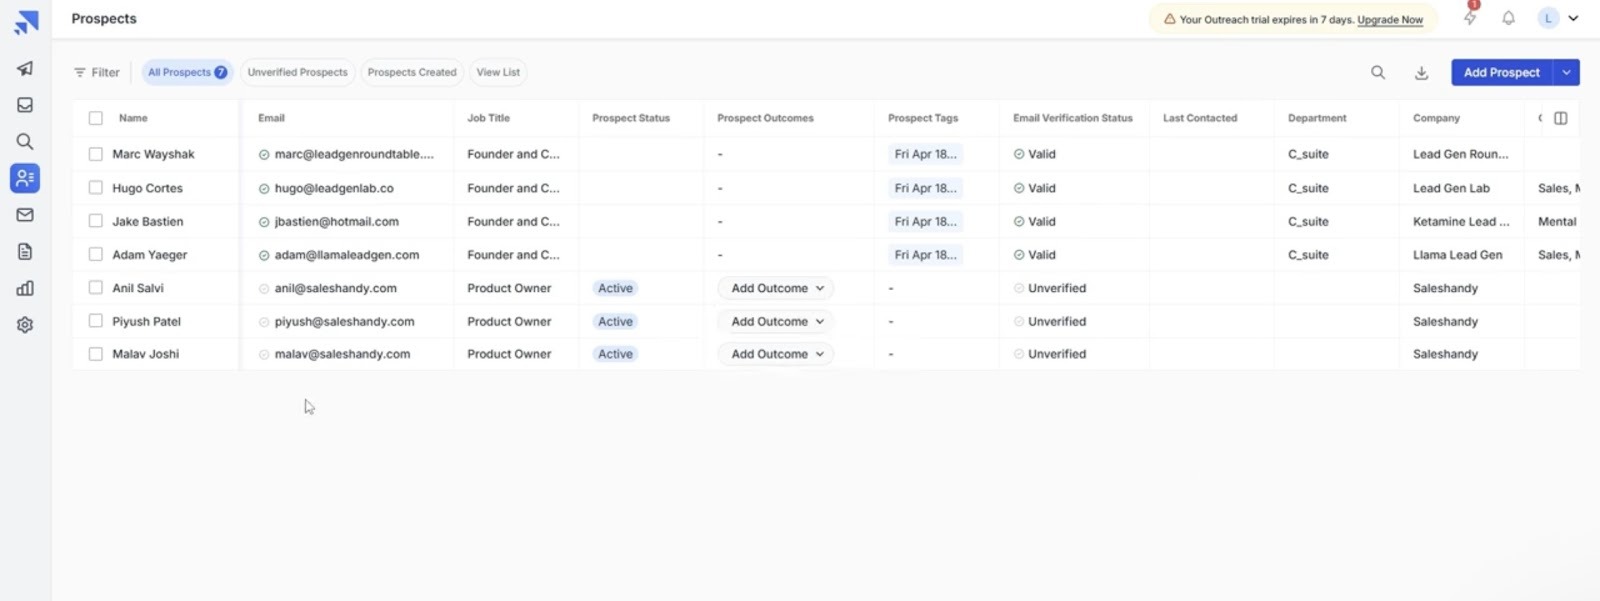Select the checkbox for Piyush Patel
This screenshot has height=601, width=1600.
(x=96, y=321)
